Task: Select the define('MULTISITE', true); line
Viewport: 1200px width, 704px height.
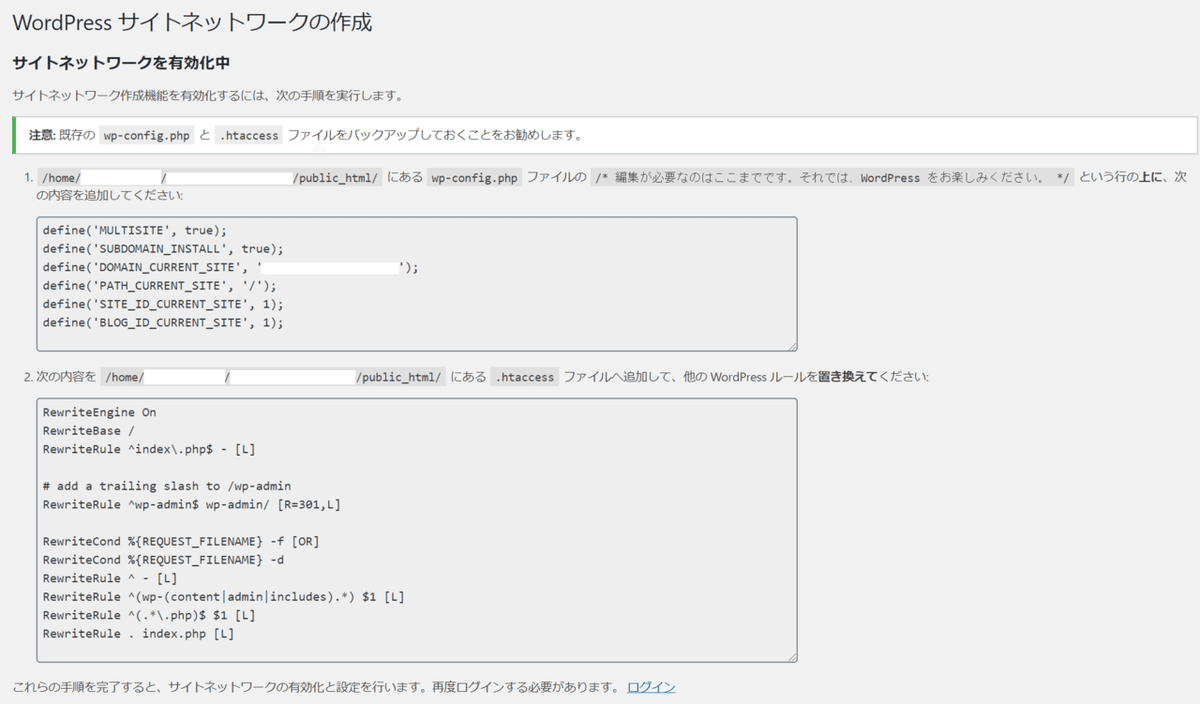Action: click(135, 232)
